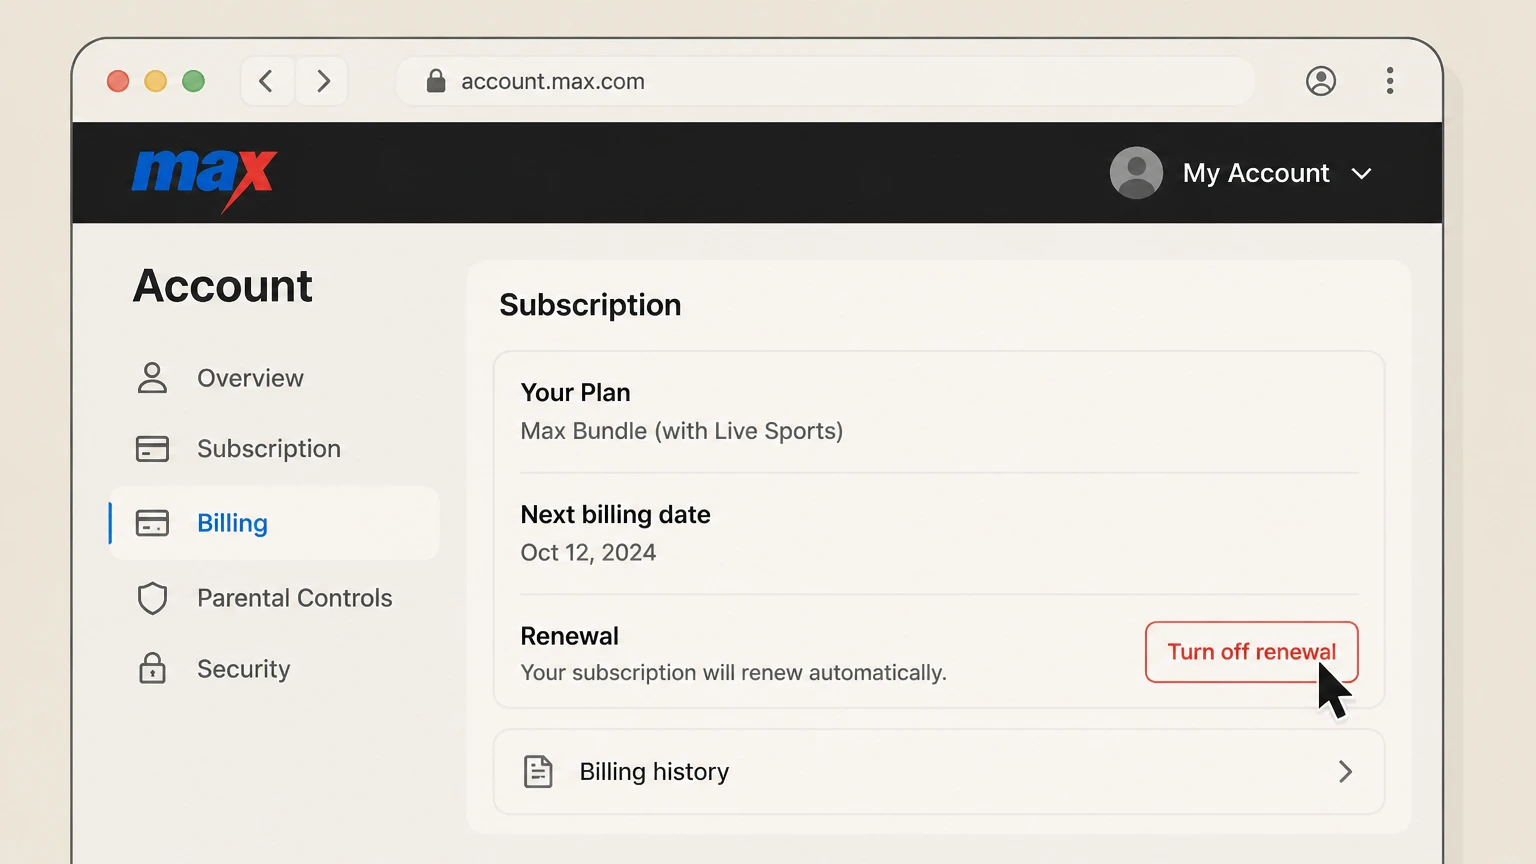This screenshot has width=1536, height=864.
Task: Open Parental Controls in sidebar
Action: tap(295, 598)
